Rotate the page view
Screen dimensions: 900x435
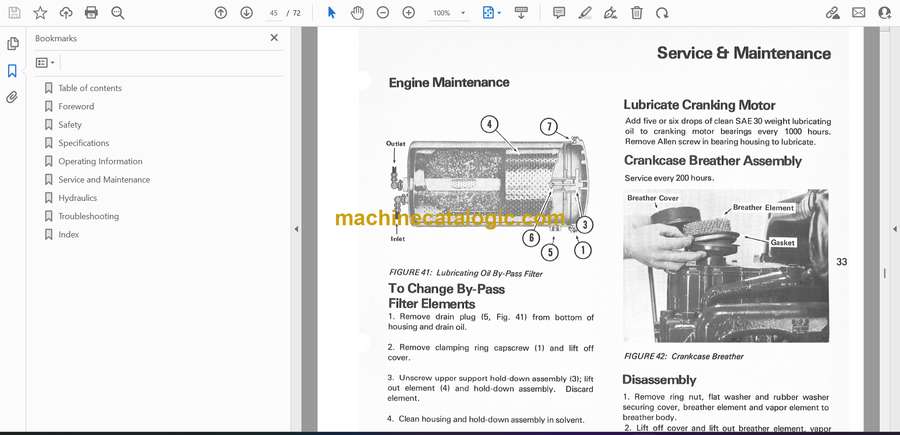(662, 13)
